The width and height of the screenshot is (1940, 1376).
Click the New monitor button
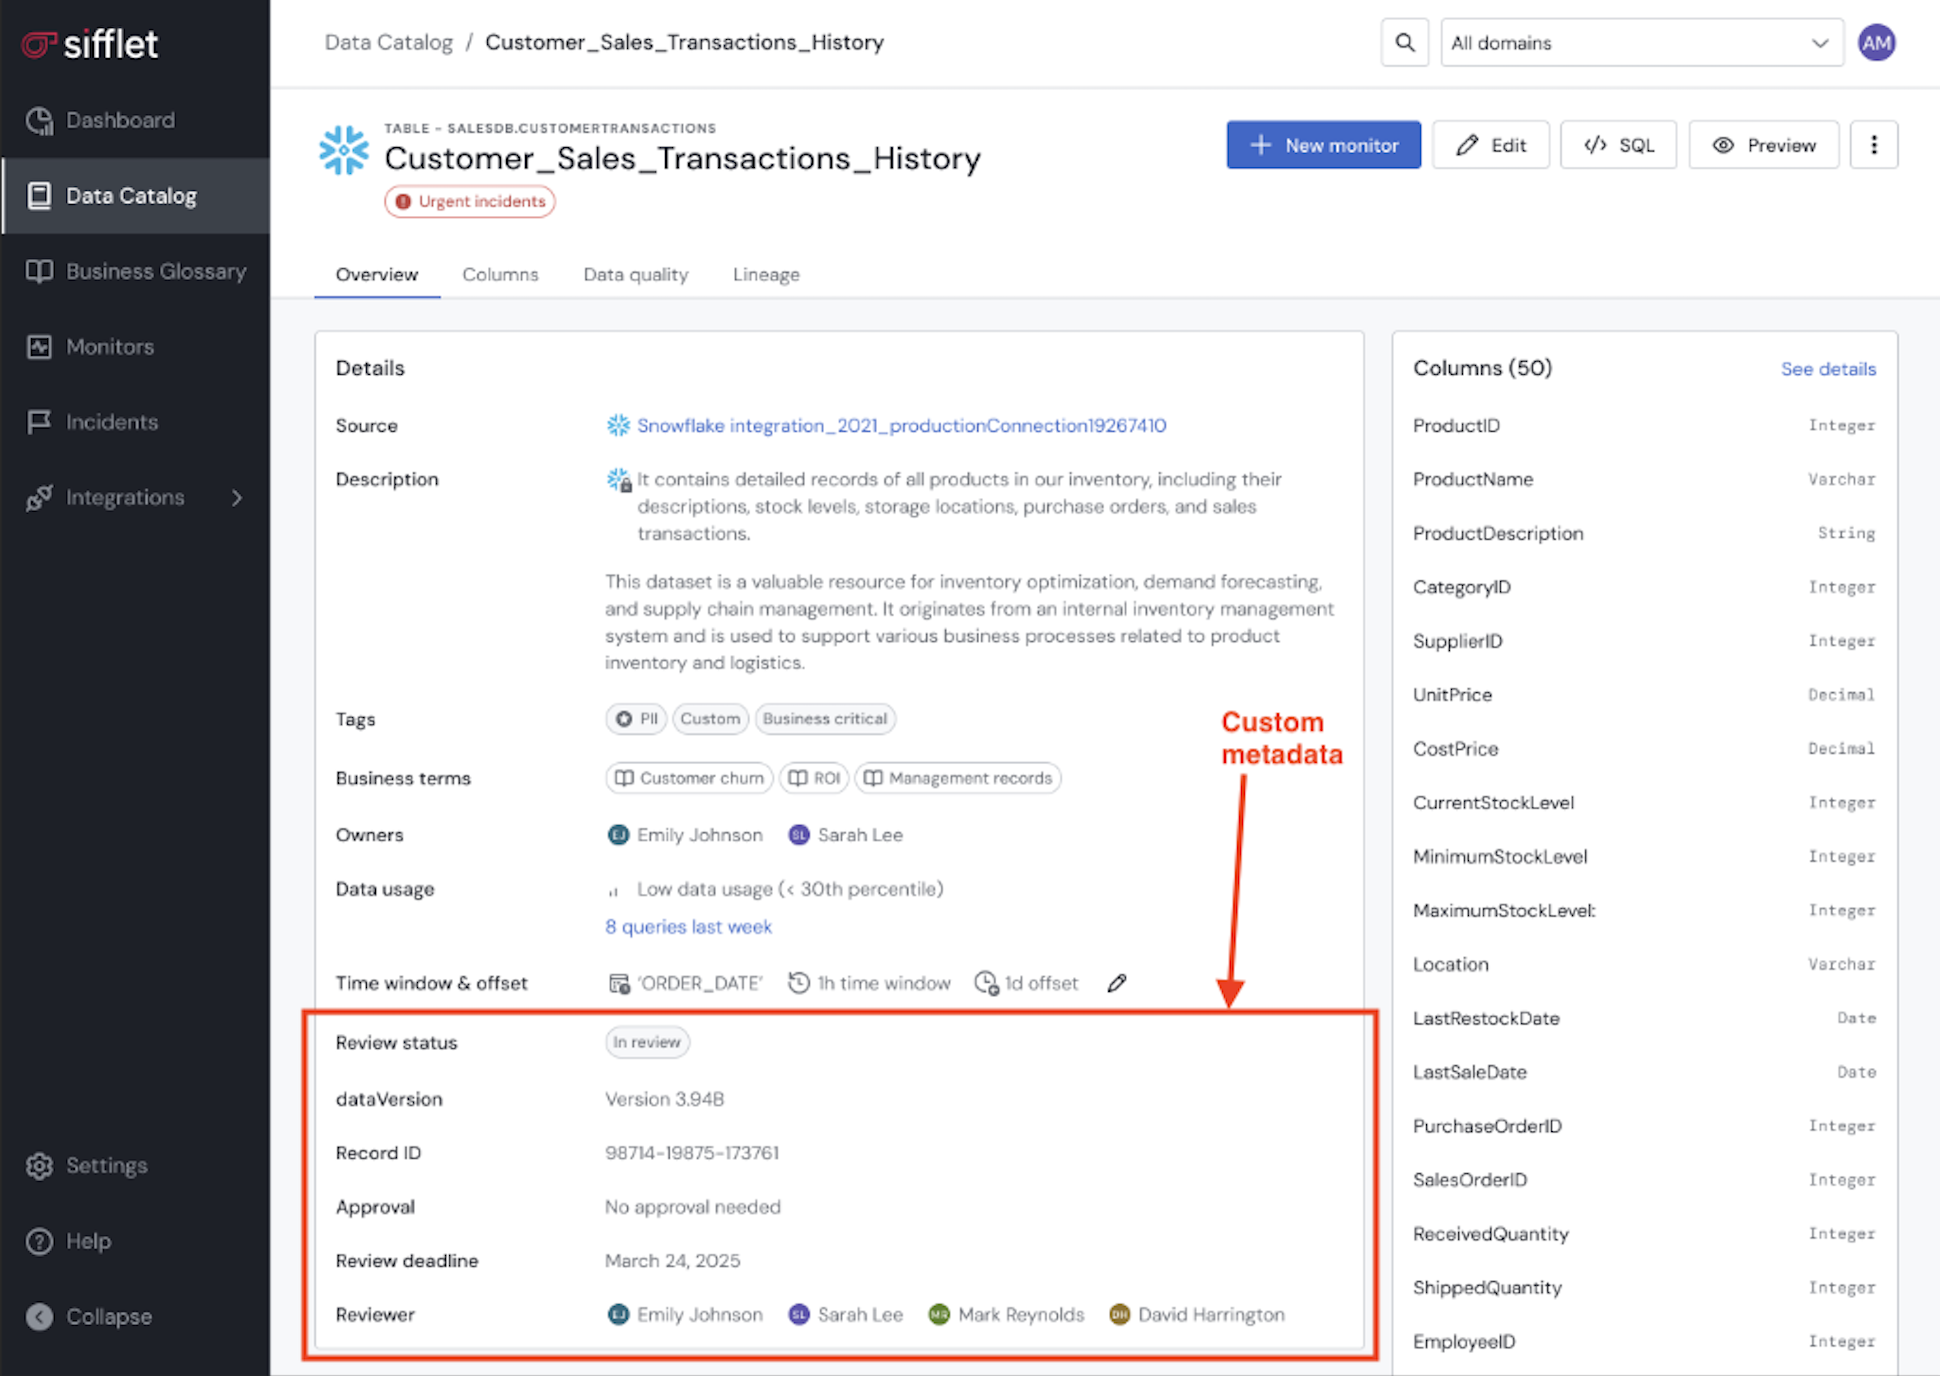1323,145
